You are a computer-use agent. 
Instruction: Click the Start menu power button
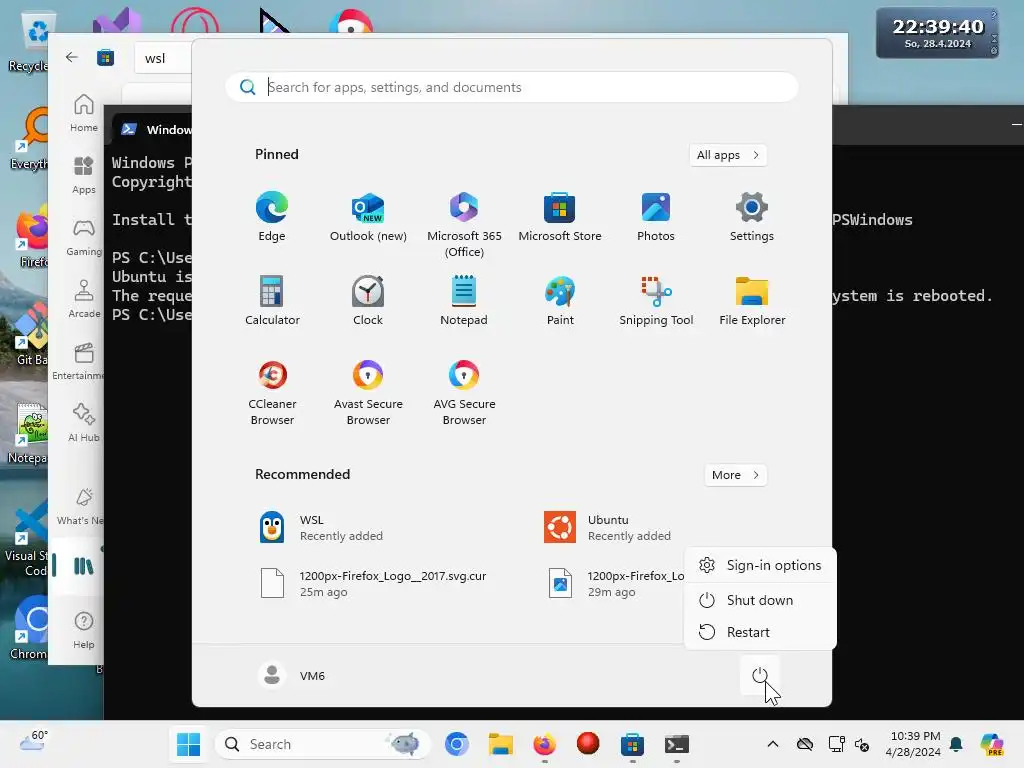click(x=760, y=675)
